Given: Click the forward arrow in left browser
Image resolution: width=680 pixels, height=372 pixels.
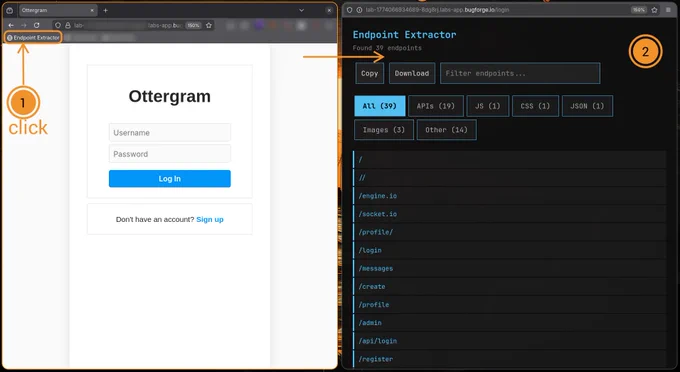Looking at the screenshot, I should (24, 25).
